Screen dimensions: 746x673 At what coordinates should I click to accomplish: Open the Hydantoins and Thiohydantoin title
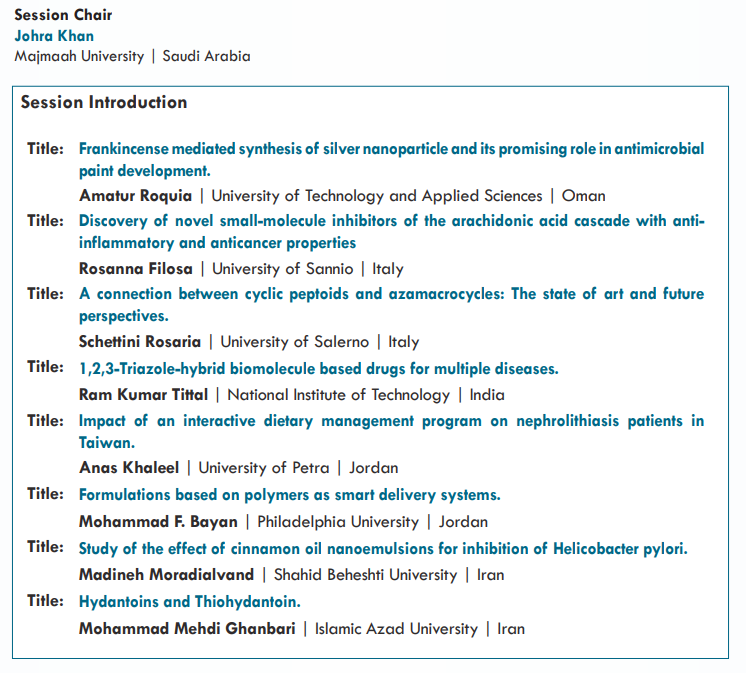(x=189, y=602)
